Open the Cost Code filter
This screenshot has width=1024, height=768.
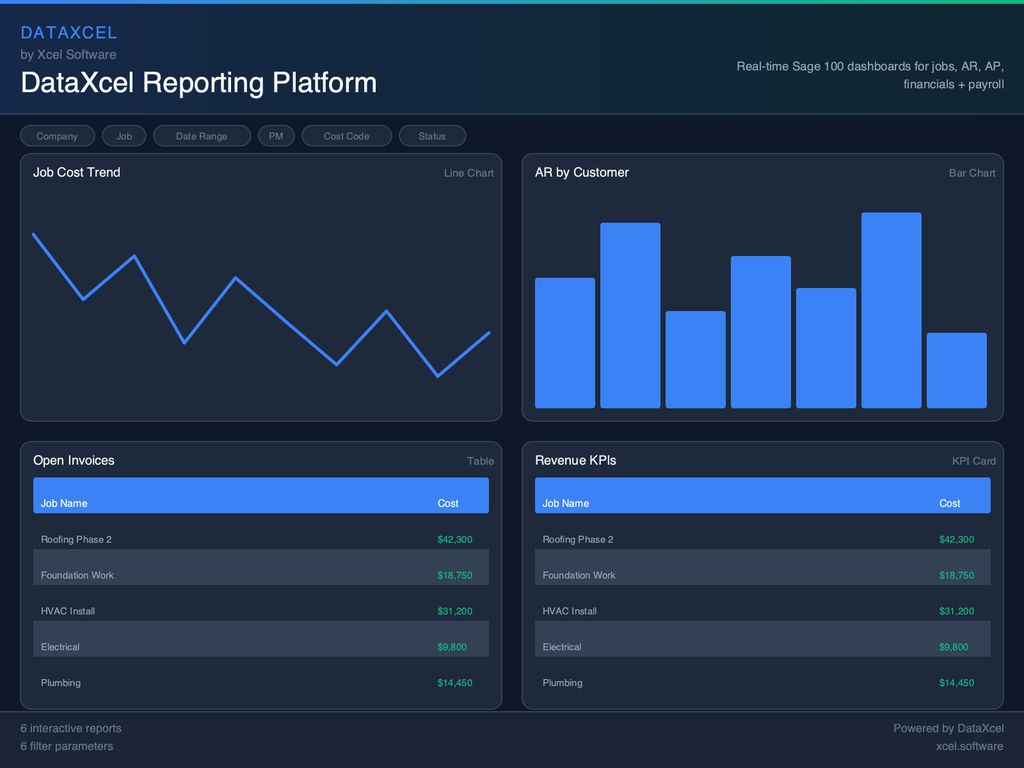(347, 135)
